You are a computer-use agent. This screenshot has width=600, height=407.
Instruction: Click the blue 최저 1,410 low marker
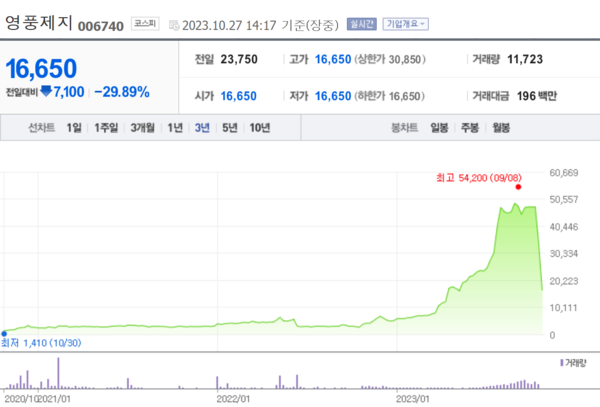pyautogui.click(x=4, y=332)
